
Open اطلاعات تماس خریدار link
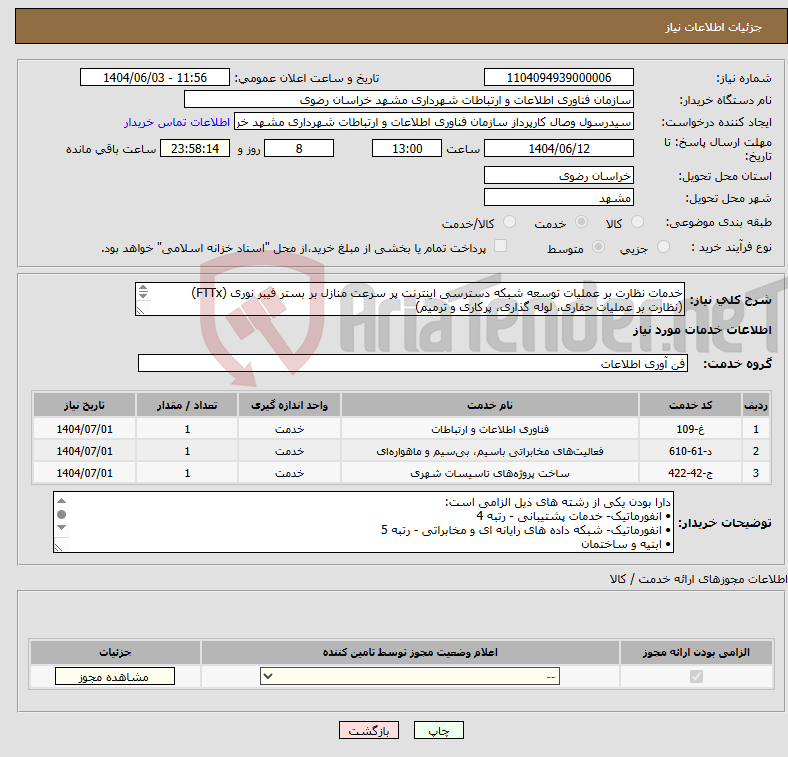[177, 122]
